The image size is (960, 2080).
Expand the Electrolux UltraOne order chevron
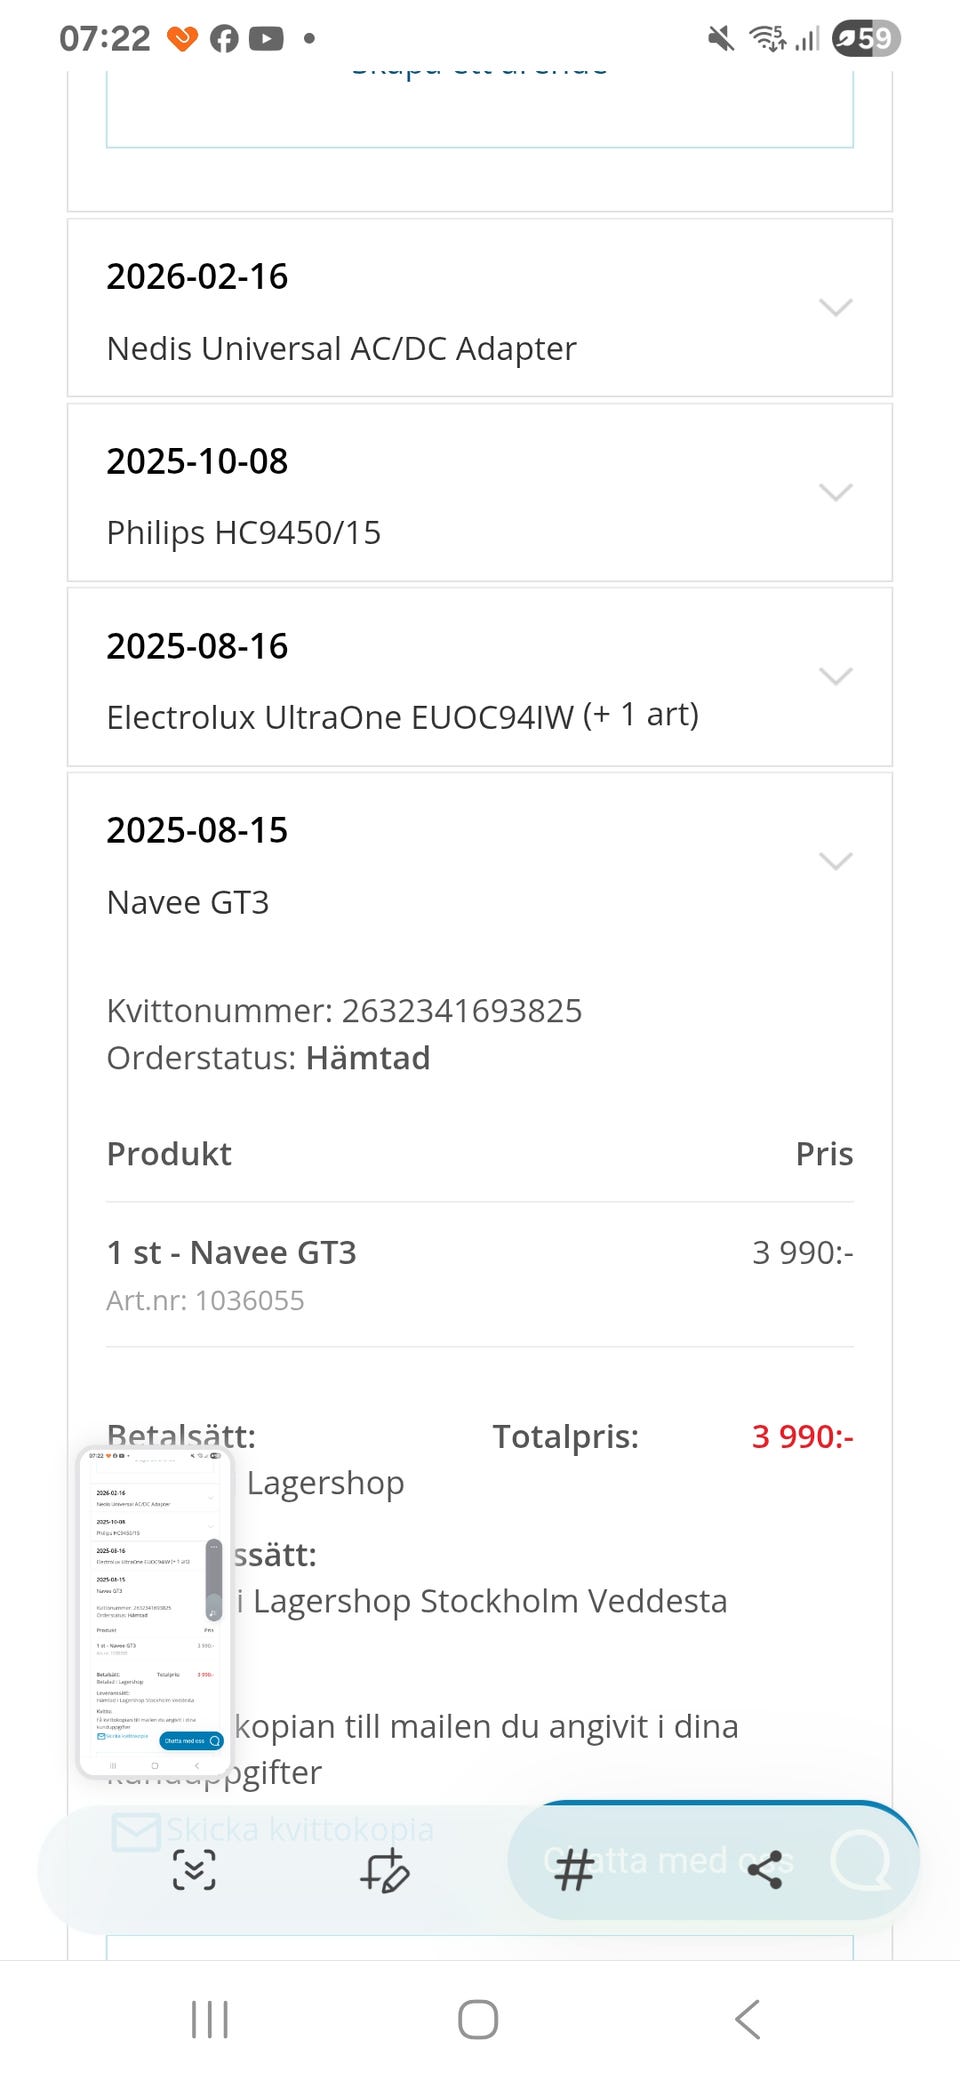835,677
